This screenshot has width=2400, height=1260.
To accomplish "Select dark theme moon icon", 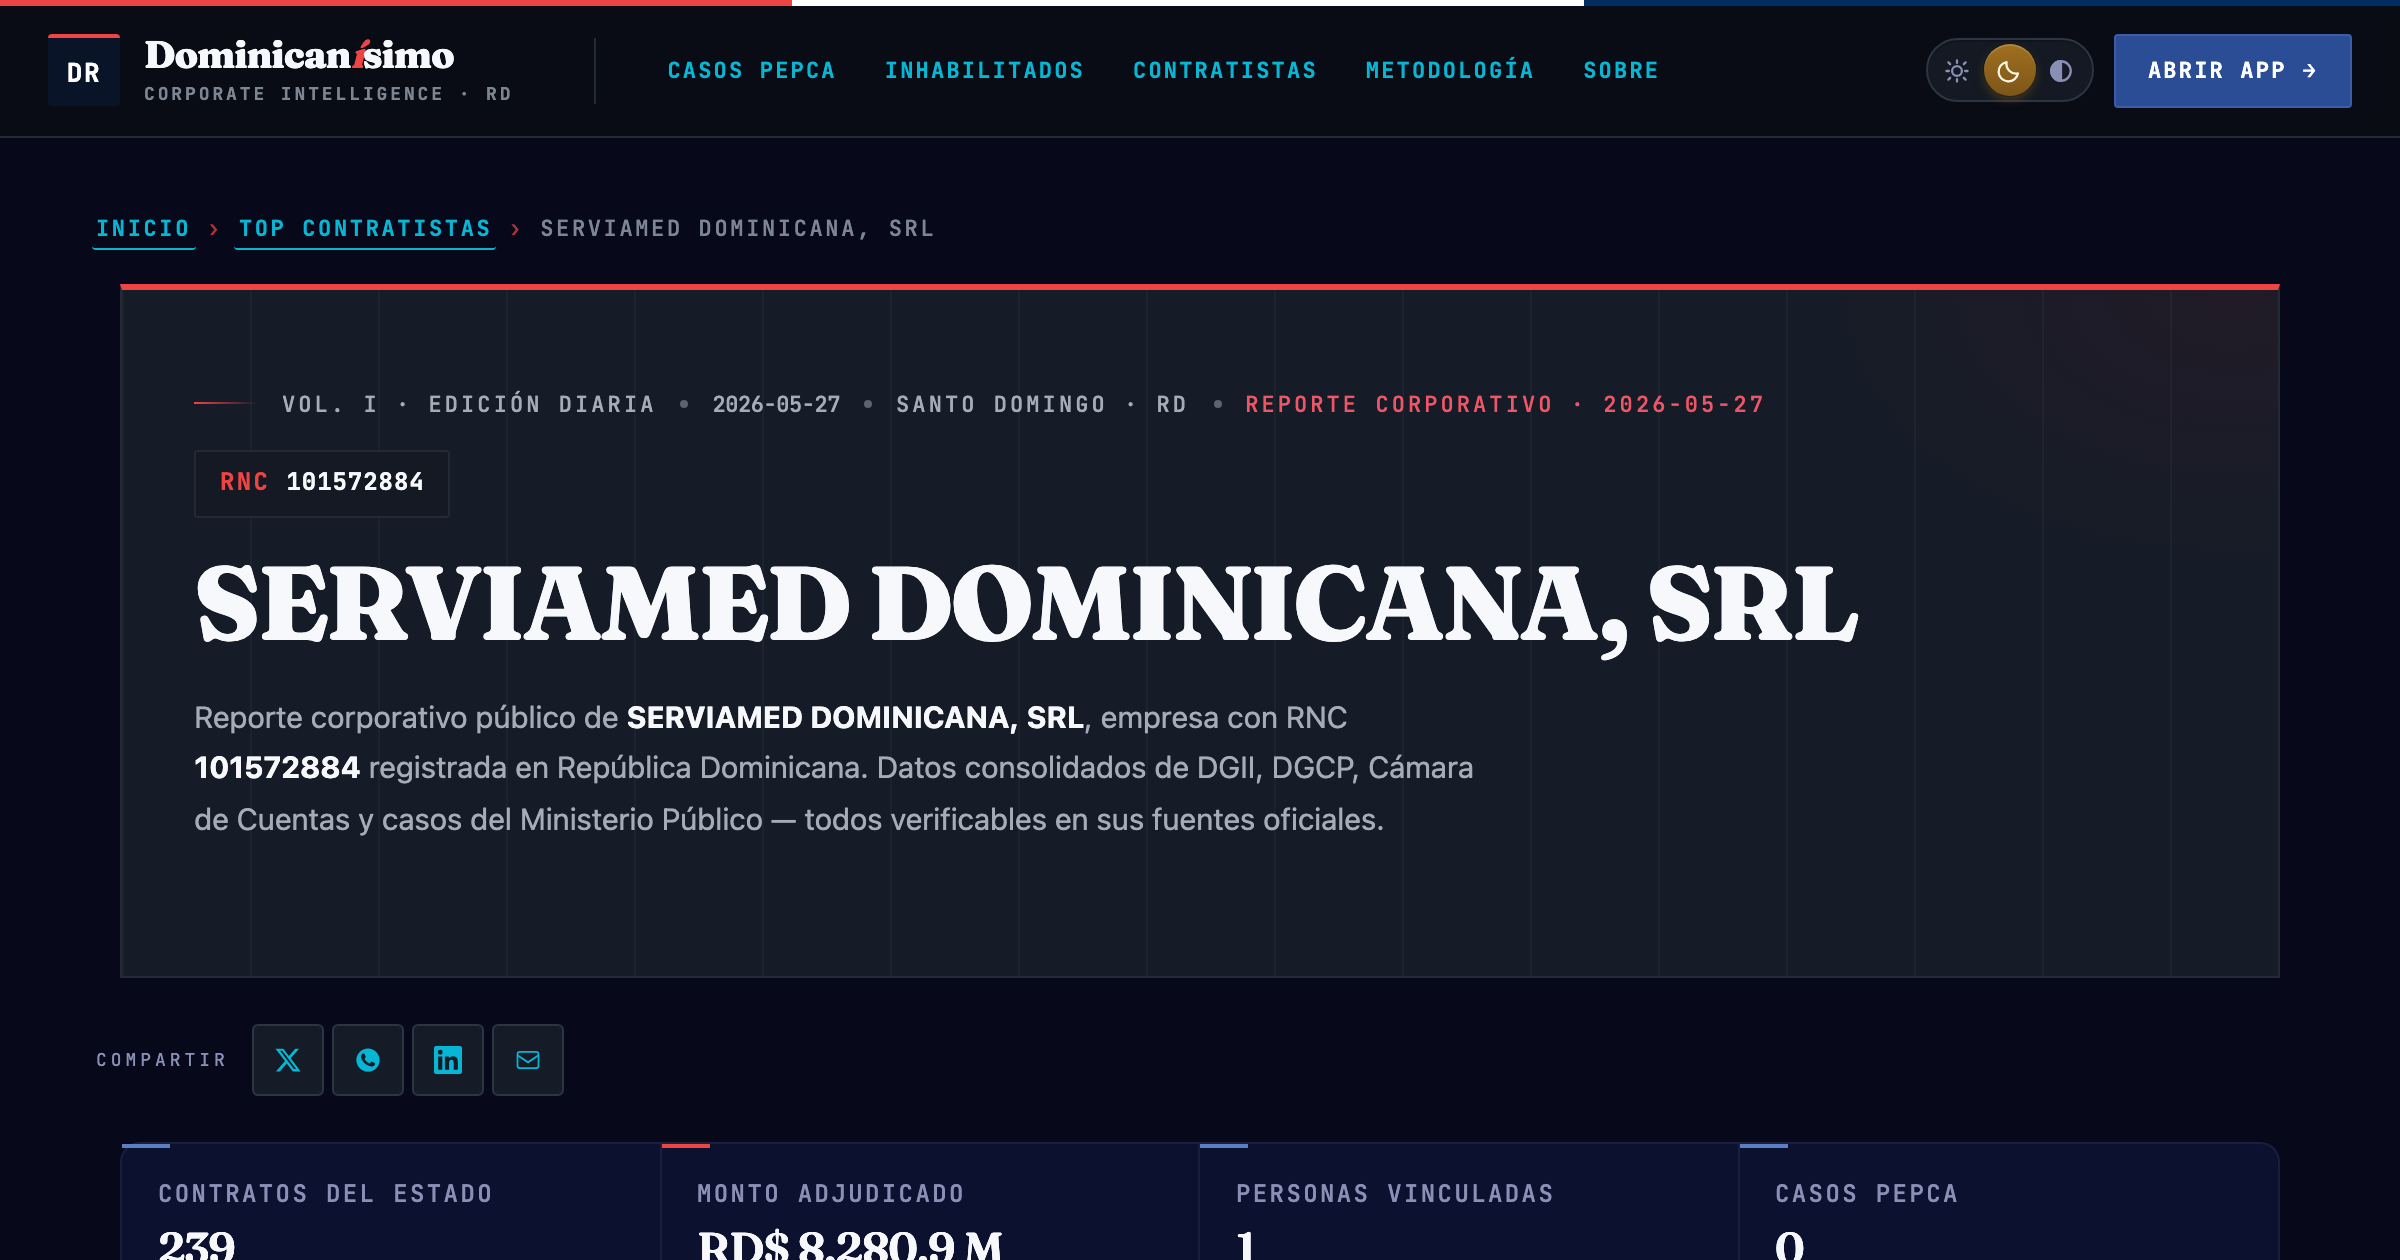I will (2009, 71).
